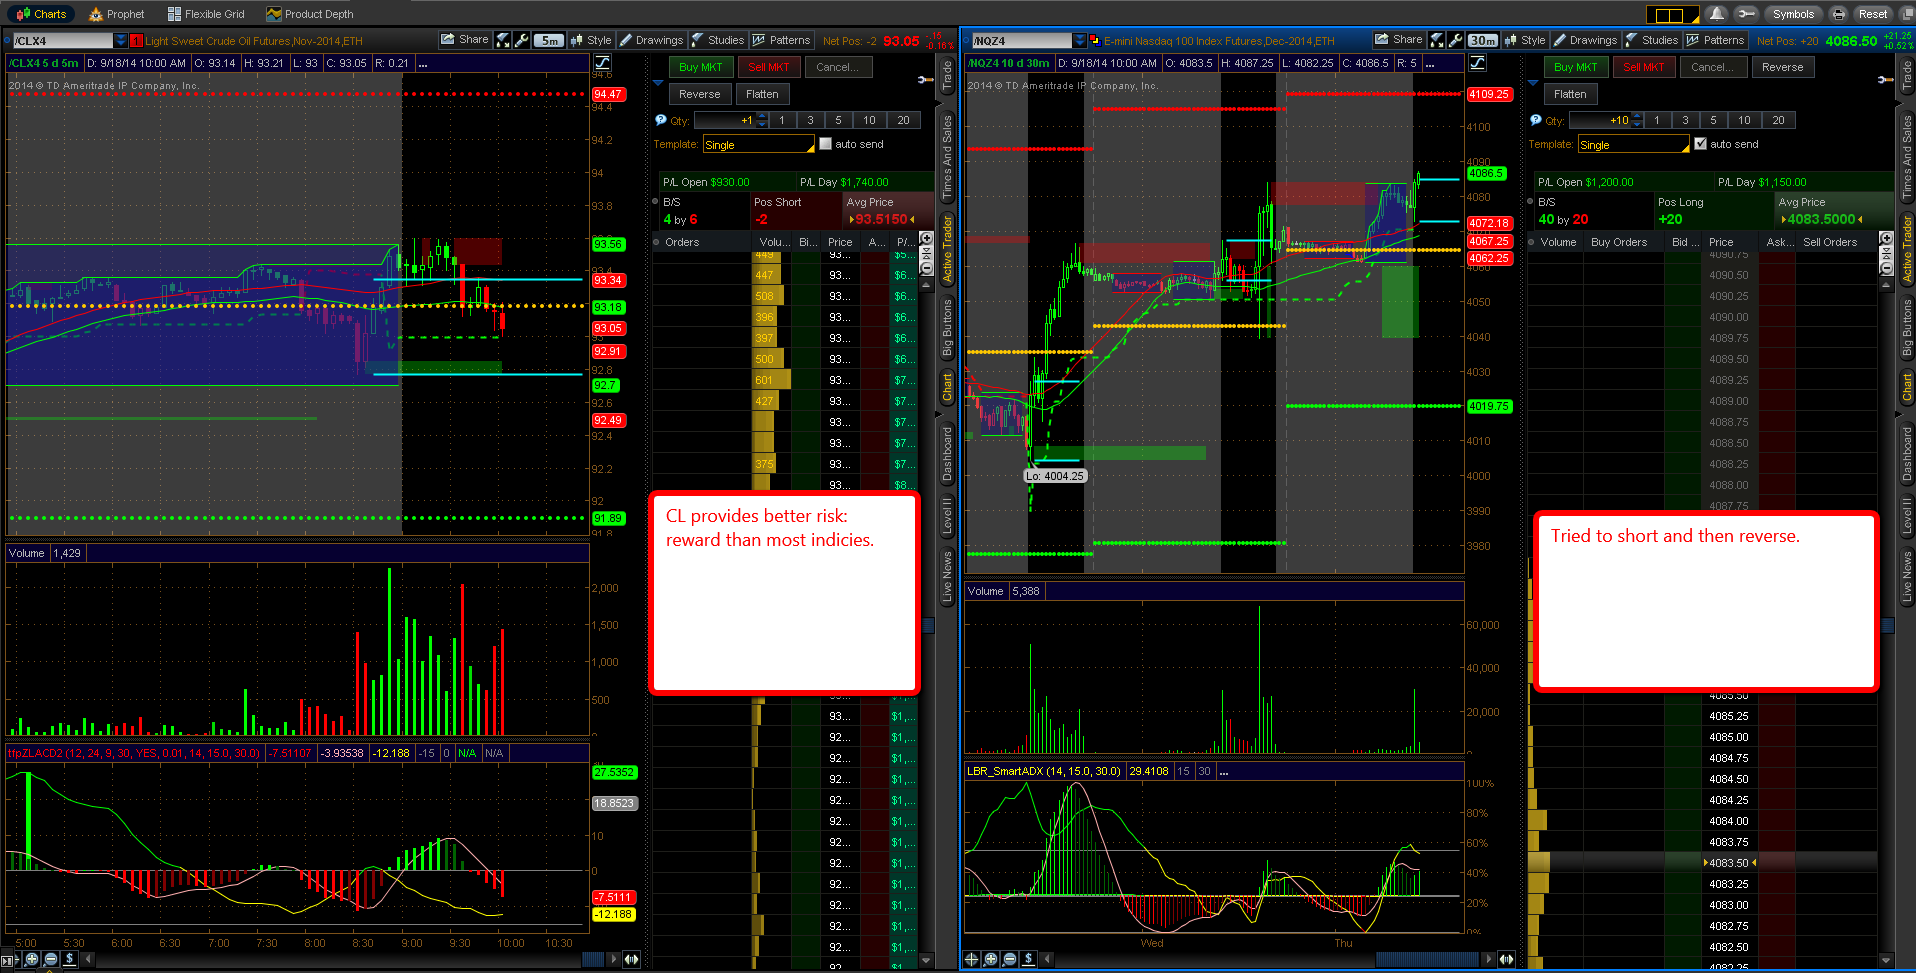Image resolution: width=1916 pixels, height=973 pixels.
Task: Open the top-right wrench settings icon
Action: (x=1746, y=14)
